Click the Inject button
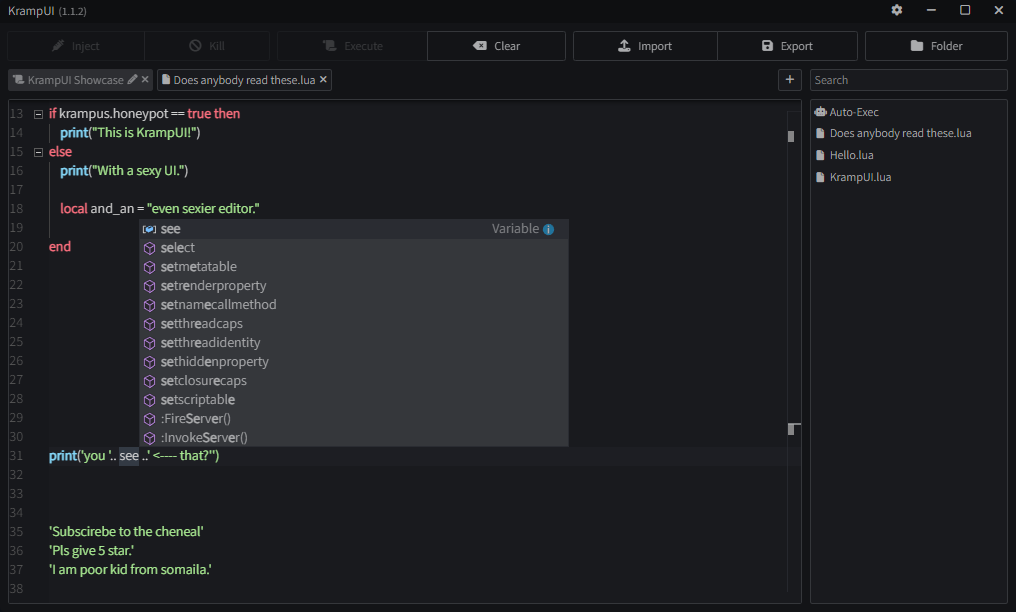 click(76, 46)
